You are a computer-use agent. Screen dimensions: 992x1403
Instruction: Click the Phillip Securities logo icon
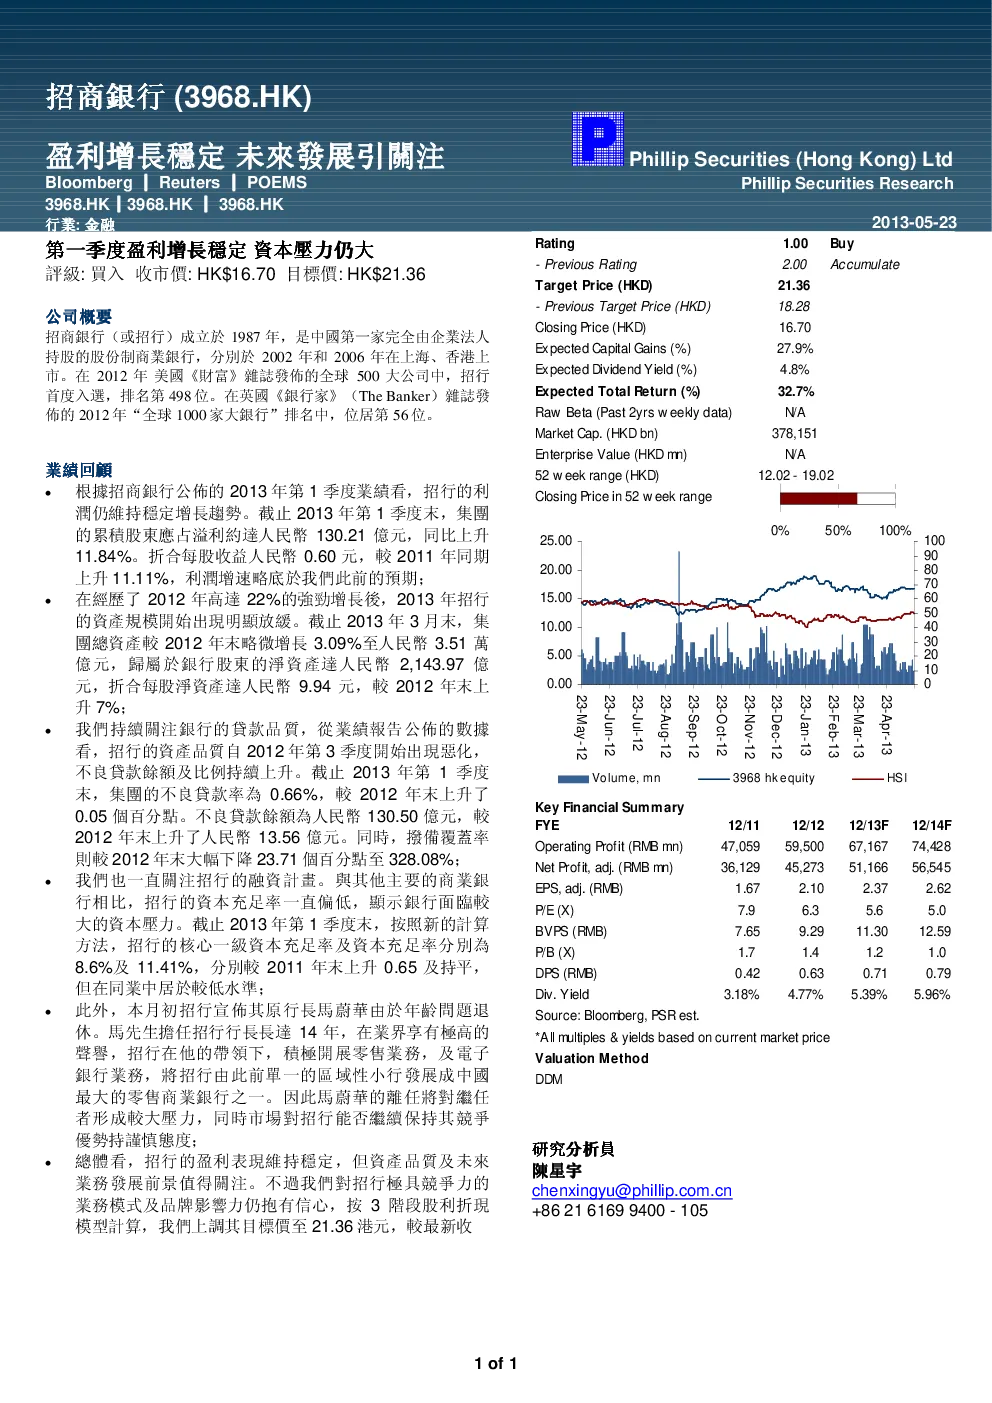pos(597,139)
